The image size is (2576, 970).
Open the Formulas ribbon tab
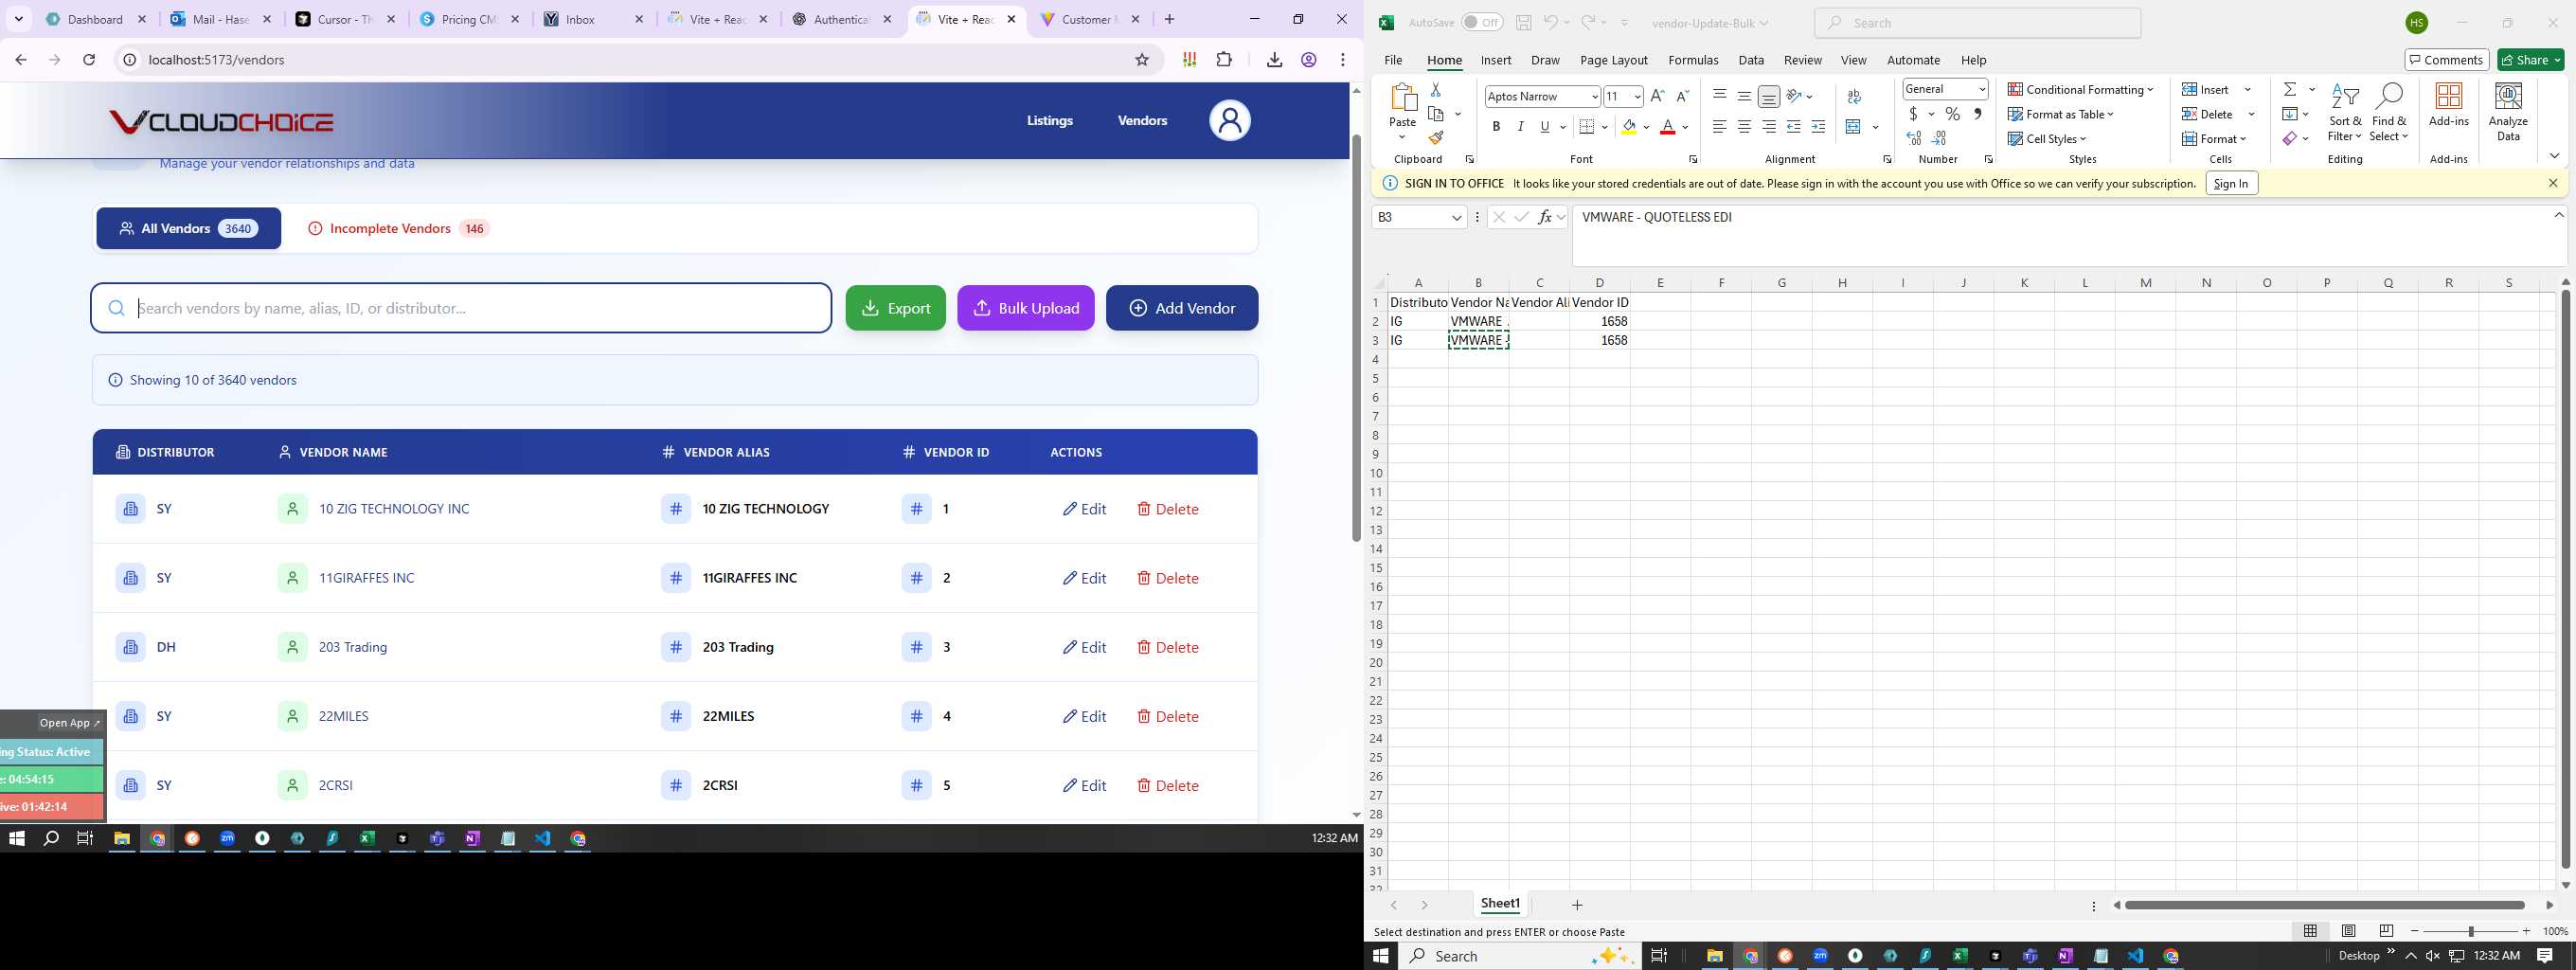pos(1693,60)
